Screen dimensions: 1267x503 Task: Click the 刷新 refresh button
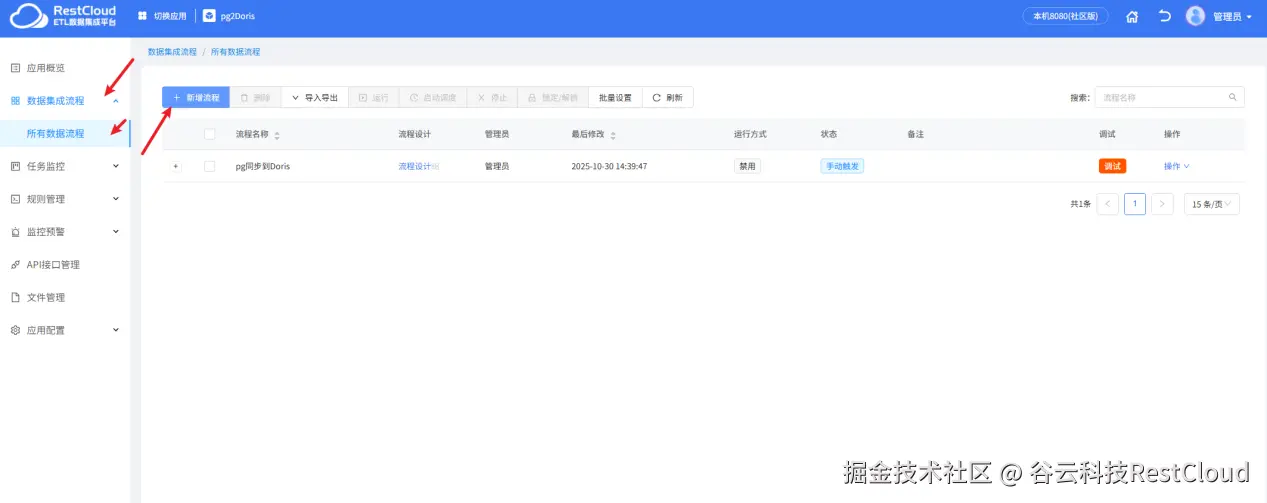coord(668,97)
